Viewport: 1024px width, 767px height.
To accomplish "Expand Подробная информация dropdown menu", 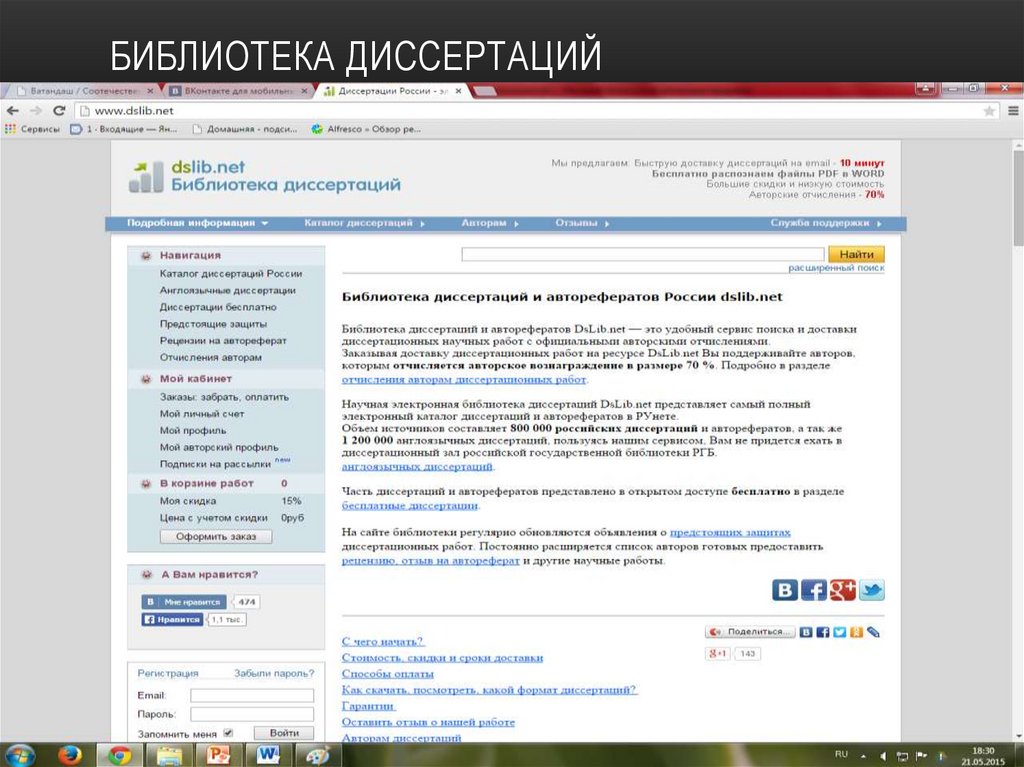I will (197, 223).
